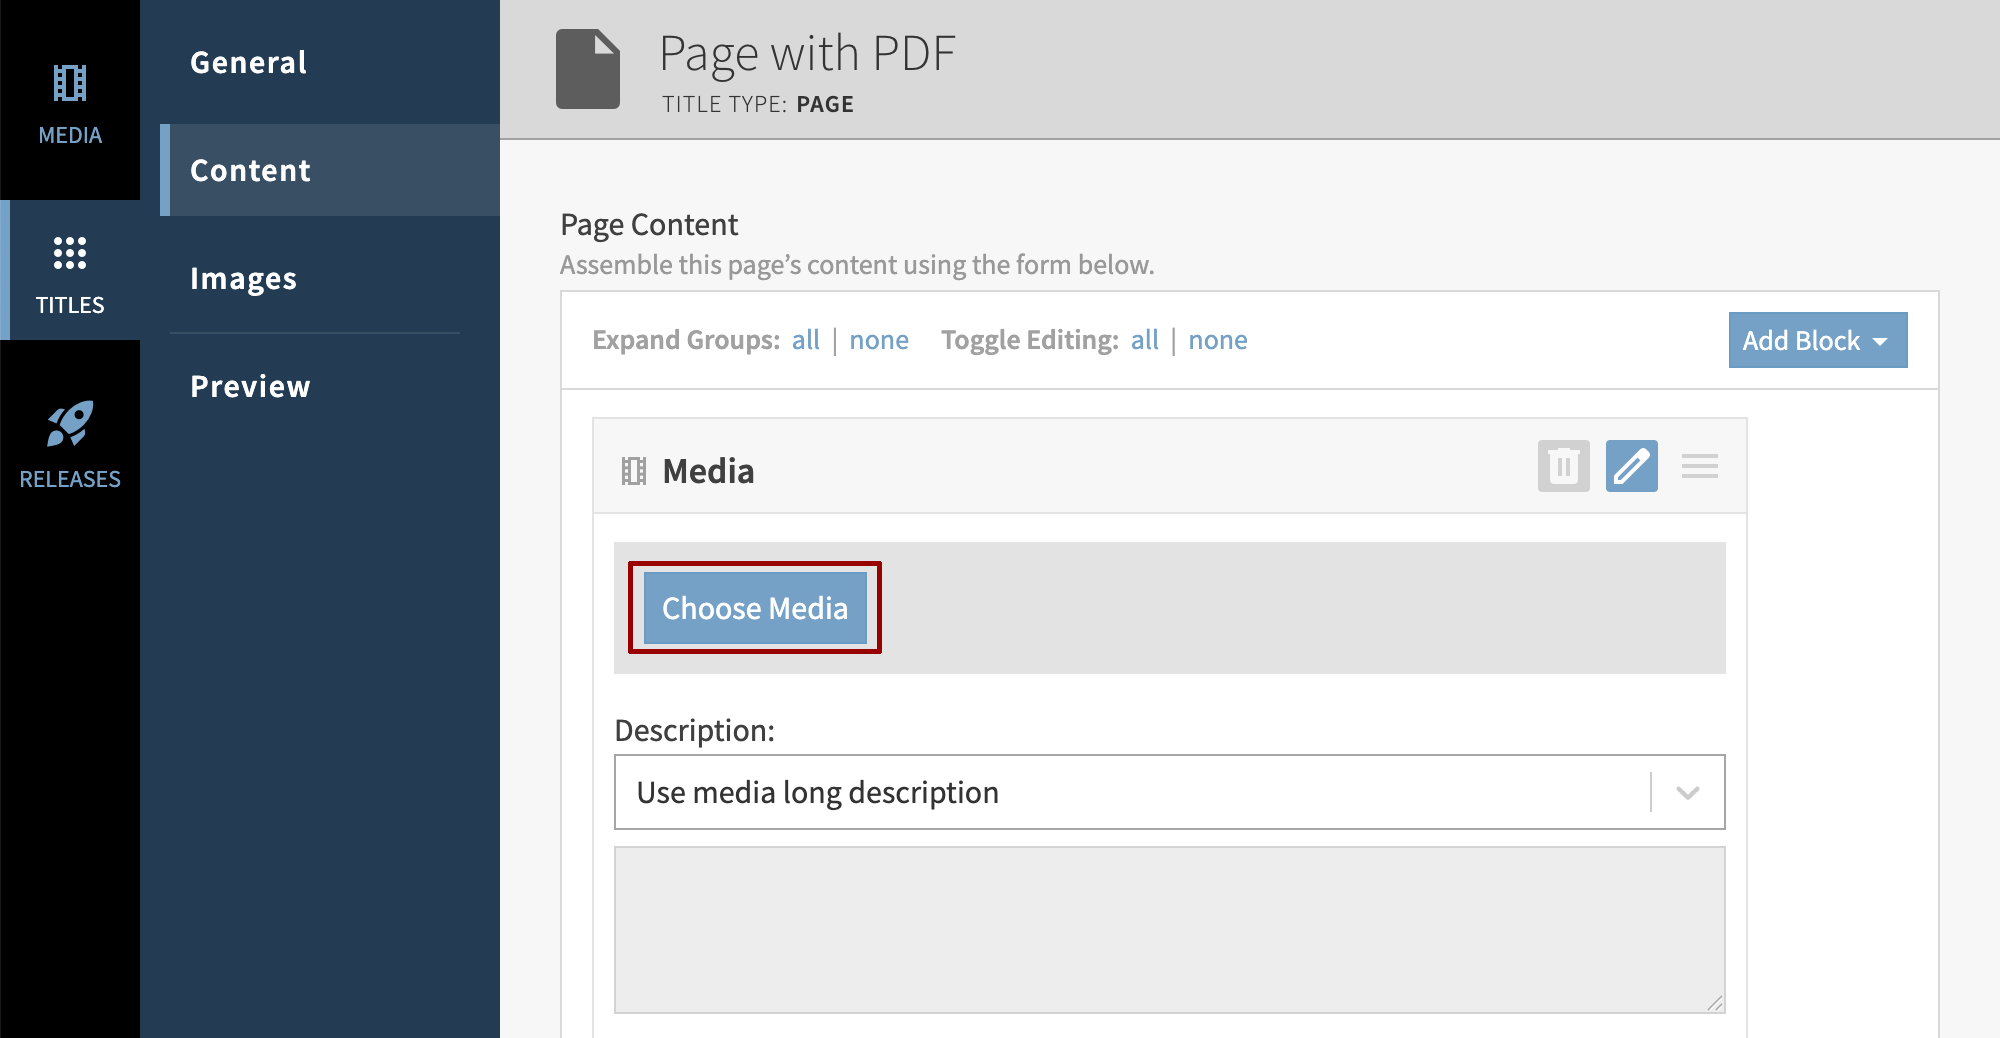Open the Titles grid icon
The image size is (2000, 1038).
pyautogui.click(x=70, y=253)
